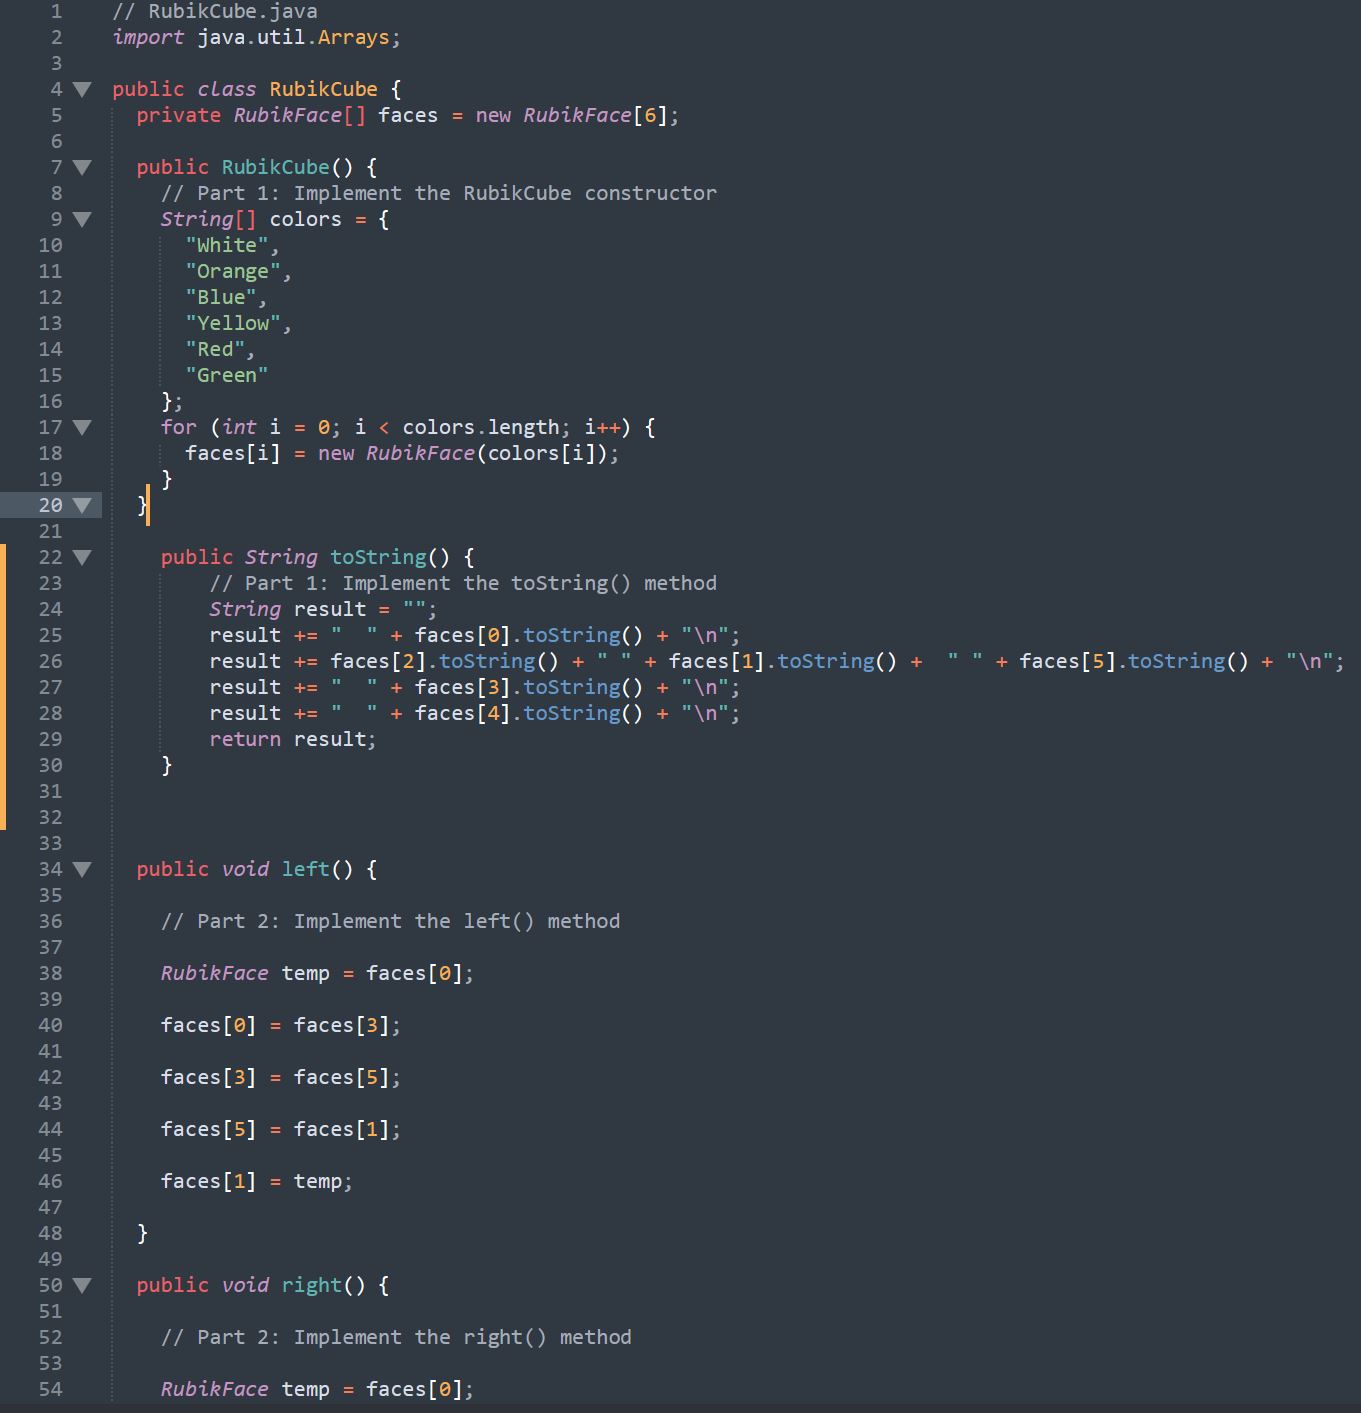Screen dimensions: 1361x1413
Task: Click the comment about implementing left() method
Action: [390, 921]
